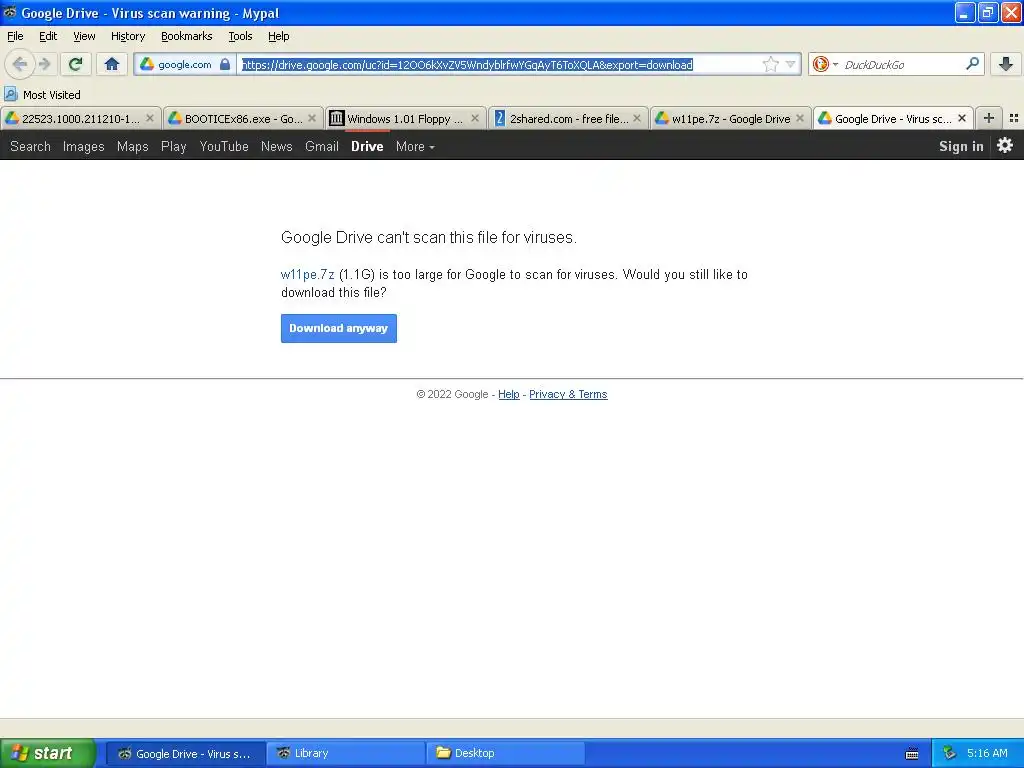Open Gmail in the Google bar
Image resolution: width=1024 pixels, height=768 pixels.
coord(322,146)
